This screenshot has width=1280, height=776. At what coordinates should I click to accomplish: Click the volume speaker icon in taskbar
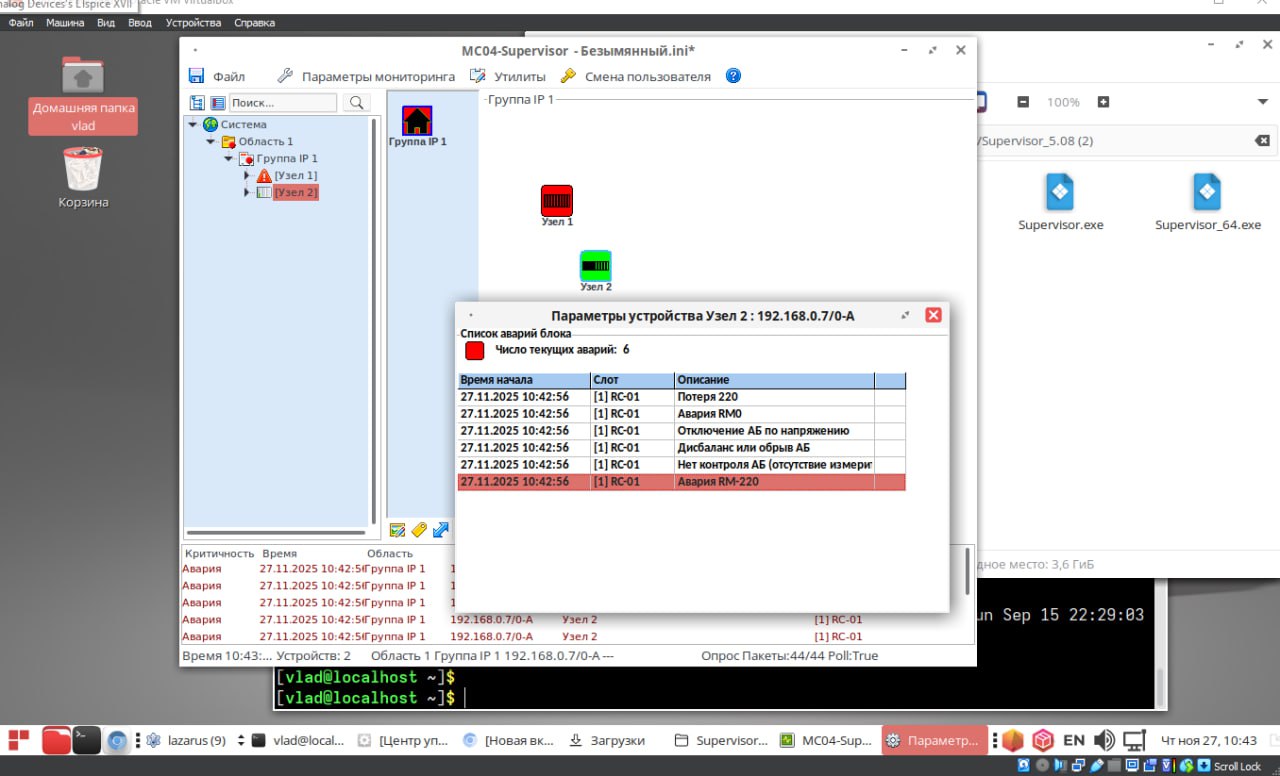(x=1104, y=740)
